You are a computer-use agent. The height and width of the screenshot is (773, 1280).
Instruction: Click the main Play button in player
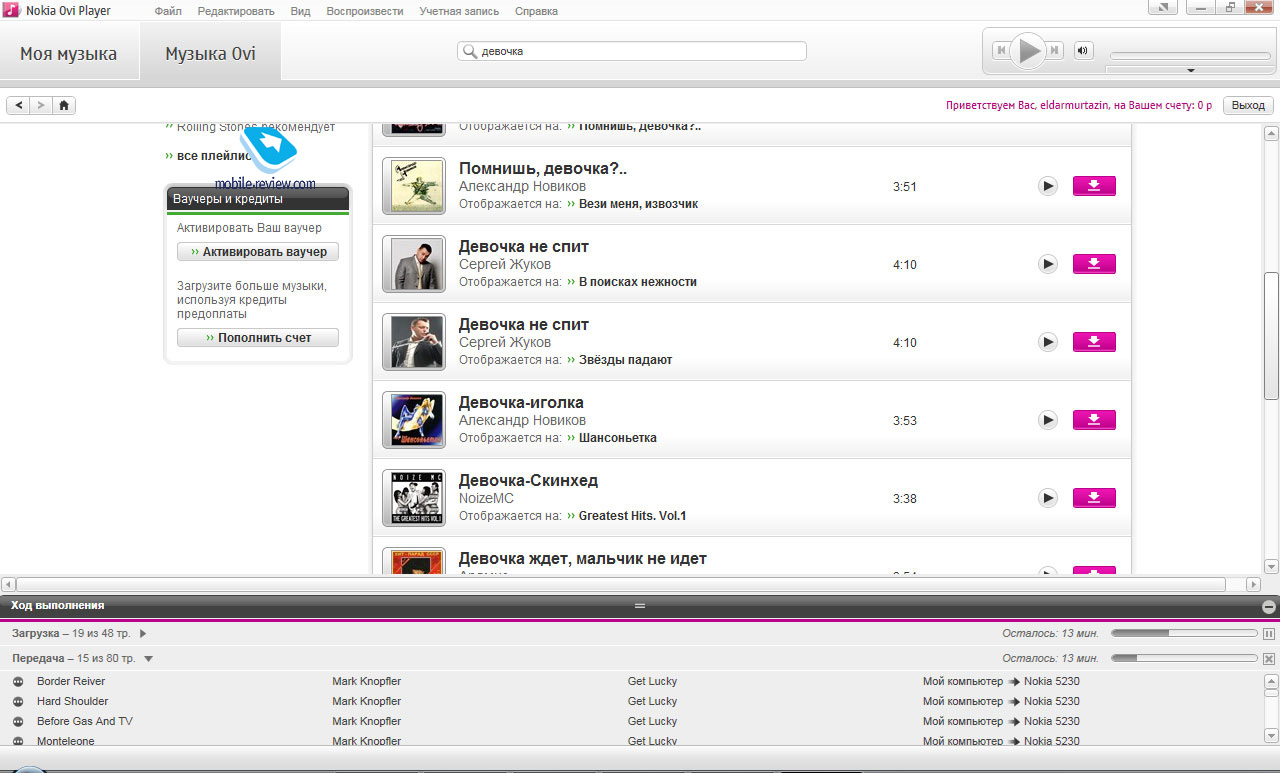pyautogui.click(x=1028, y=50)
